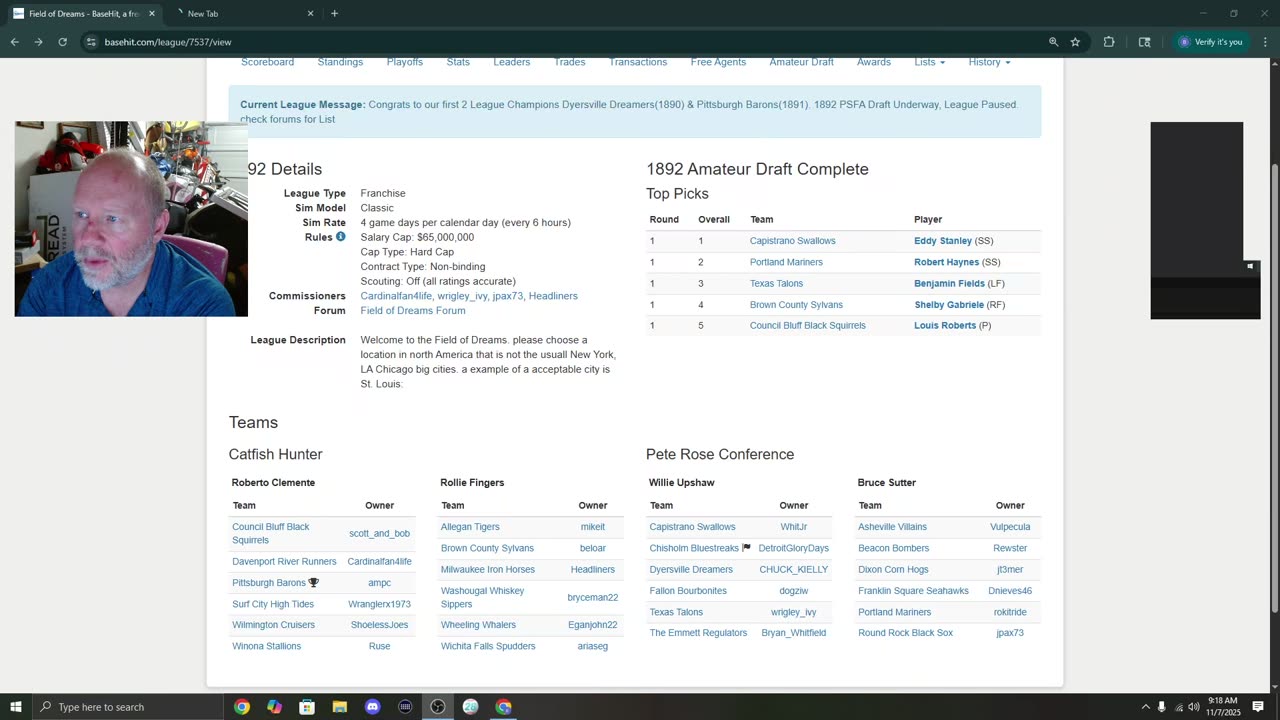Open the Amateur Draft menu item
The width and height of the screenshot is (1280, 720).
[x=801, y=62]
